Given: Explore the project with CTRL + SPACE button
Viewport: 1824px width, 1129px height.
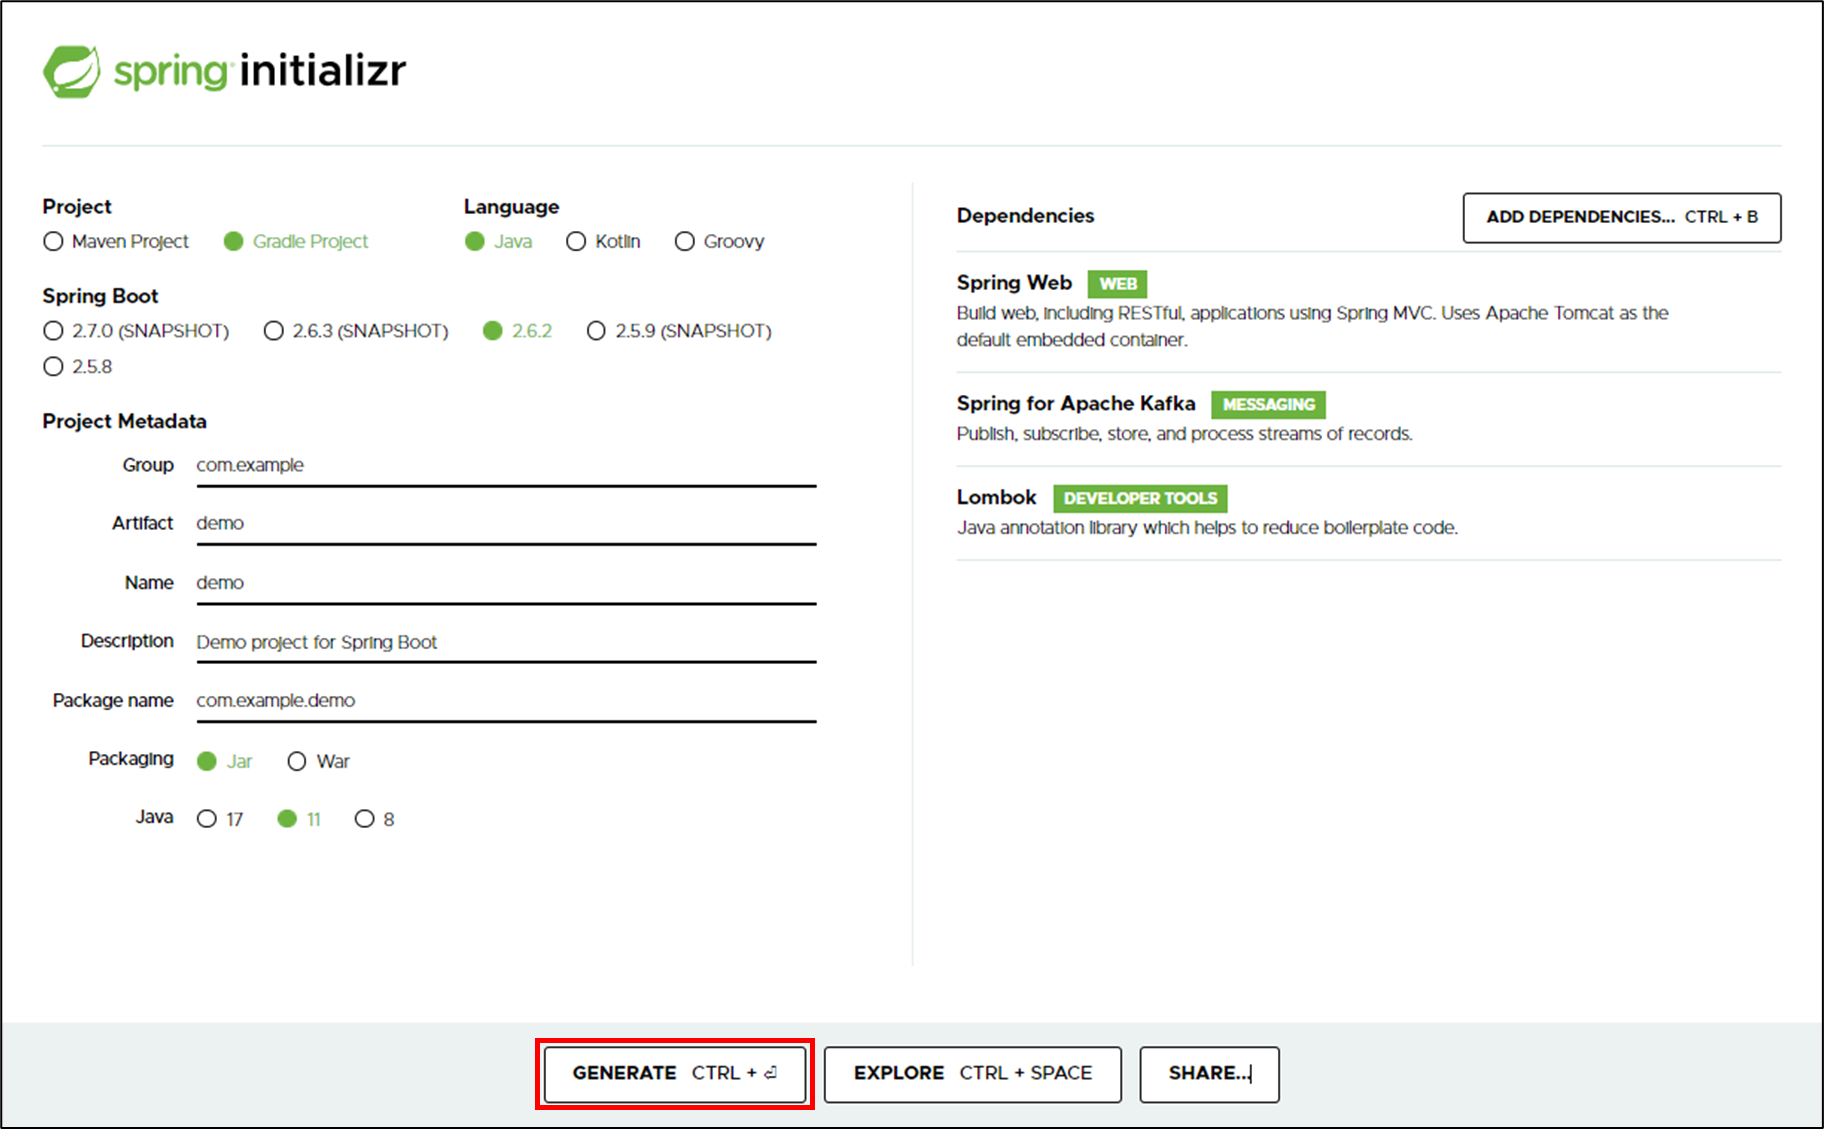Looking at the screenshot, I should click(972, 1074).
